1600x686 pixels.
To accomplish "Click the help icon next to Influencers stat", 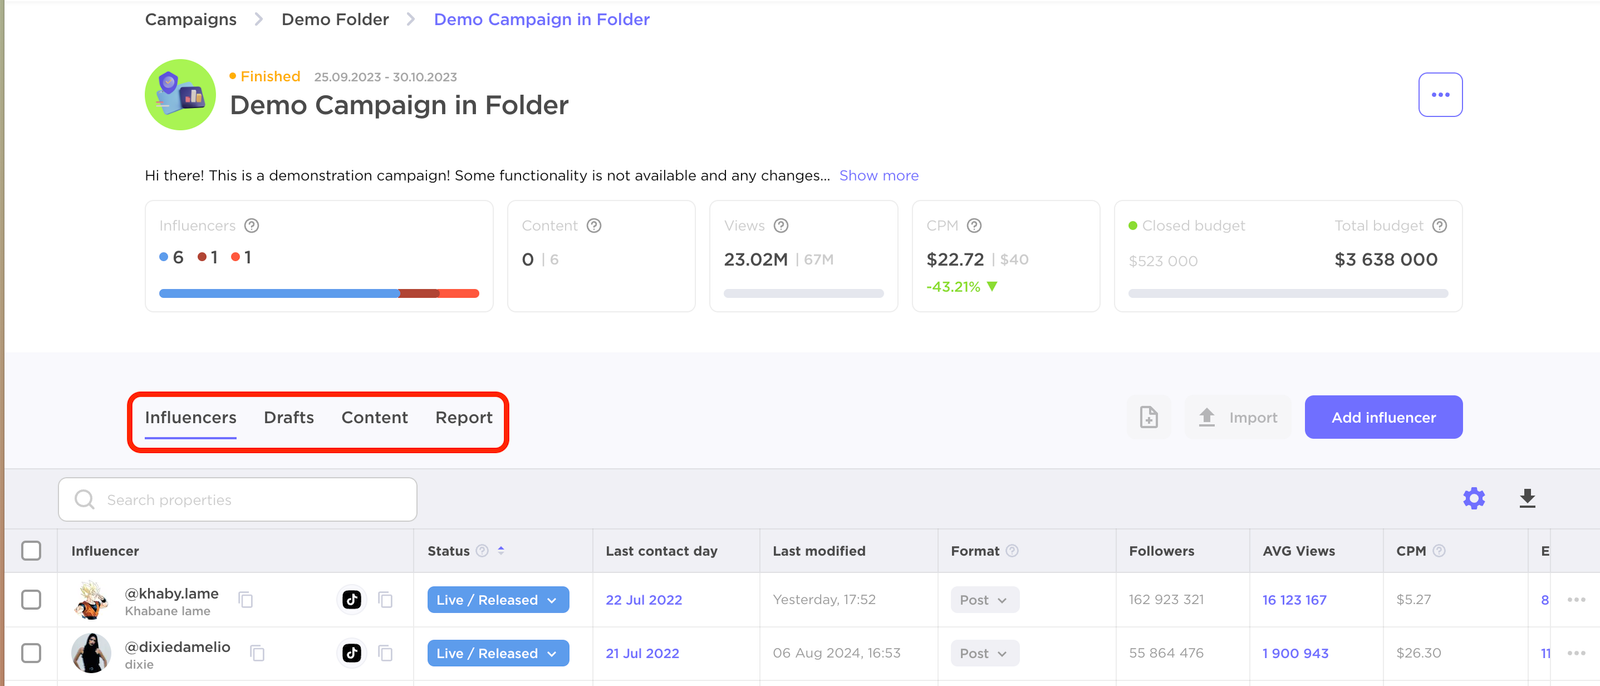I will (x=252, y=226).
